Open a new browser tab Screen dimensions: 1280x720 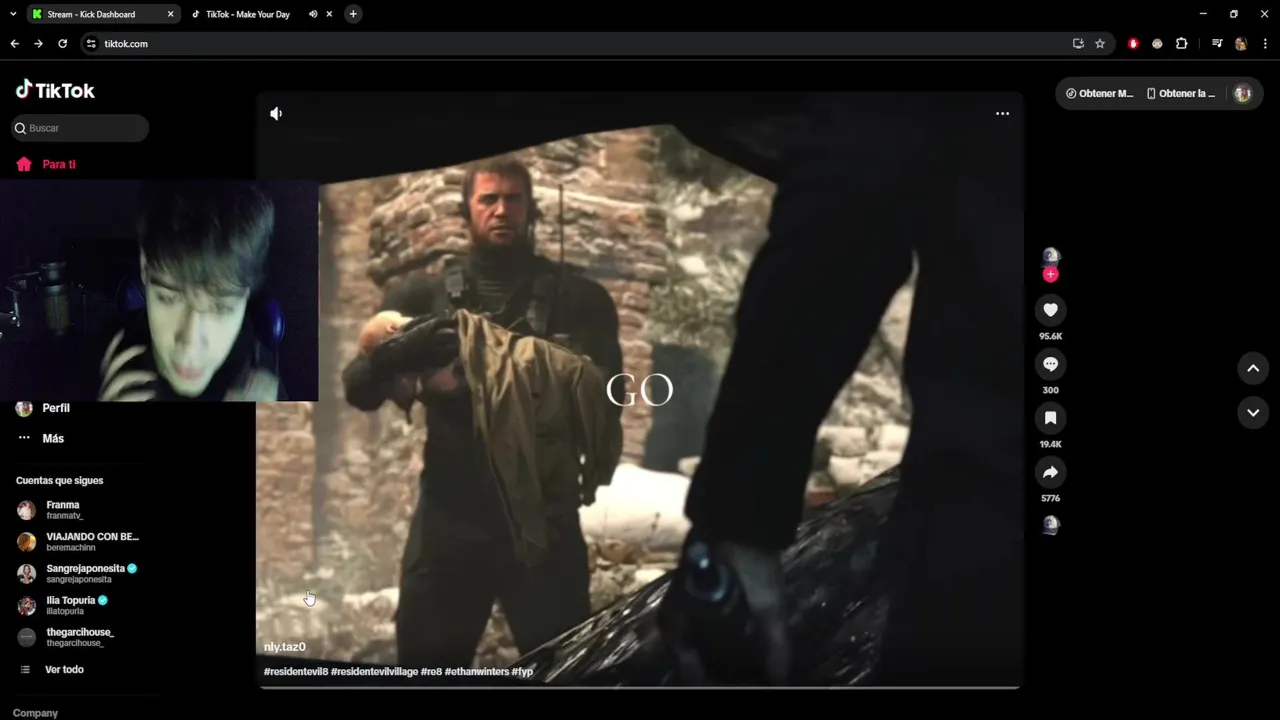pos(353,14)
